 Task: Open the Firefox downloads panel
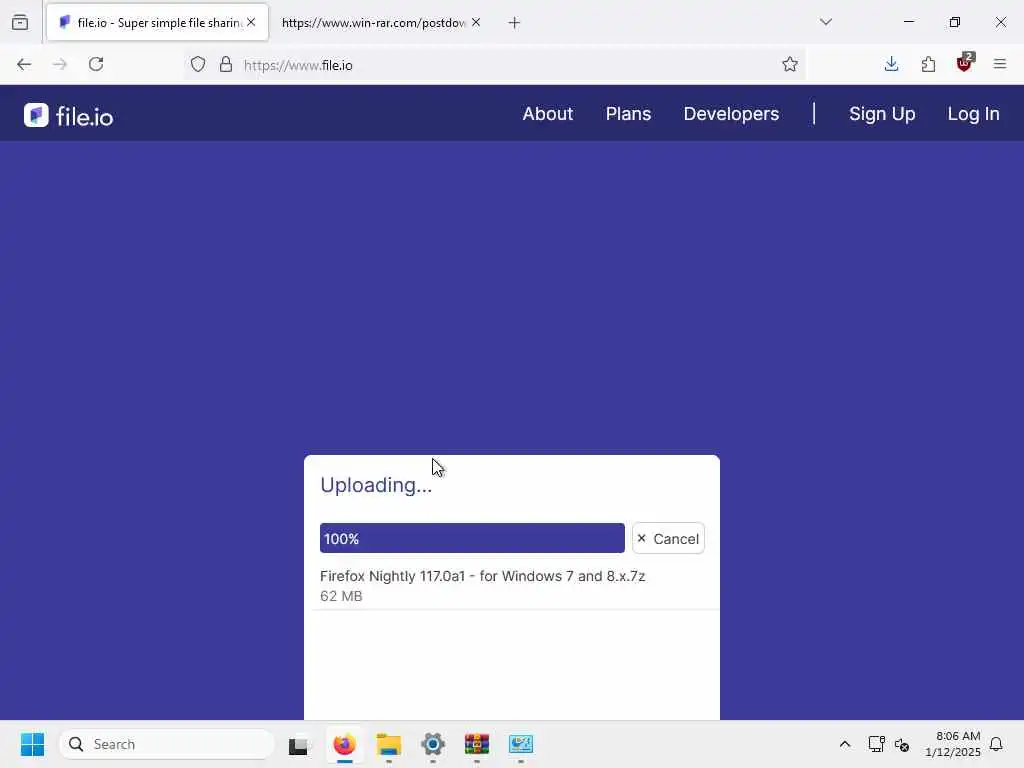[891, 64]
